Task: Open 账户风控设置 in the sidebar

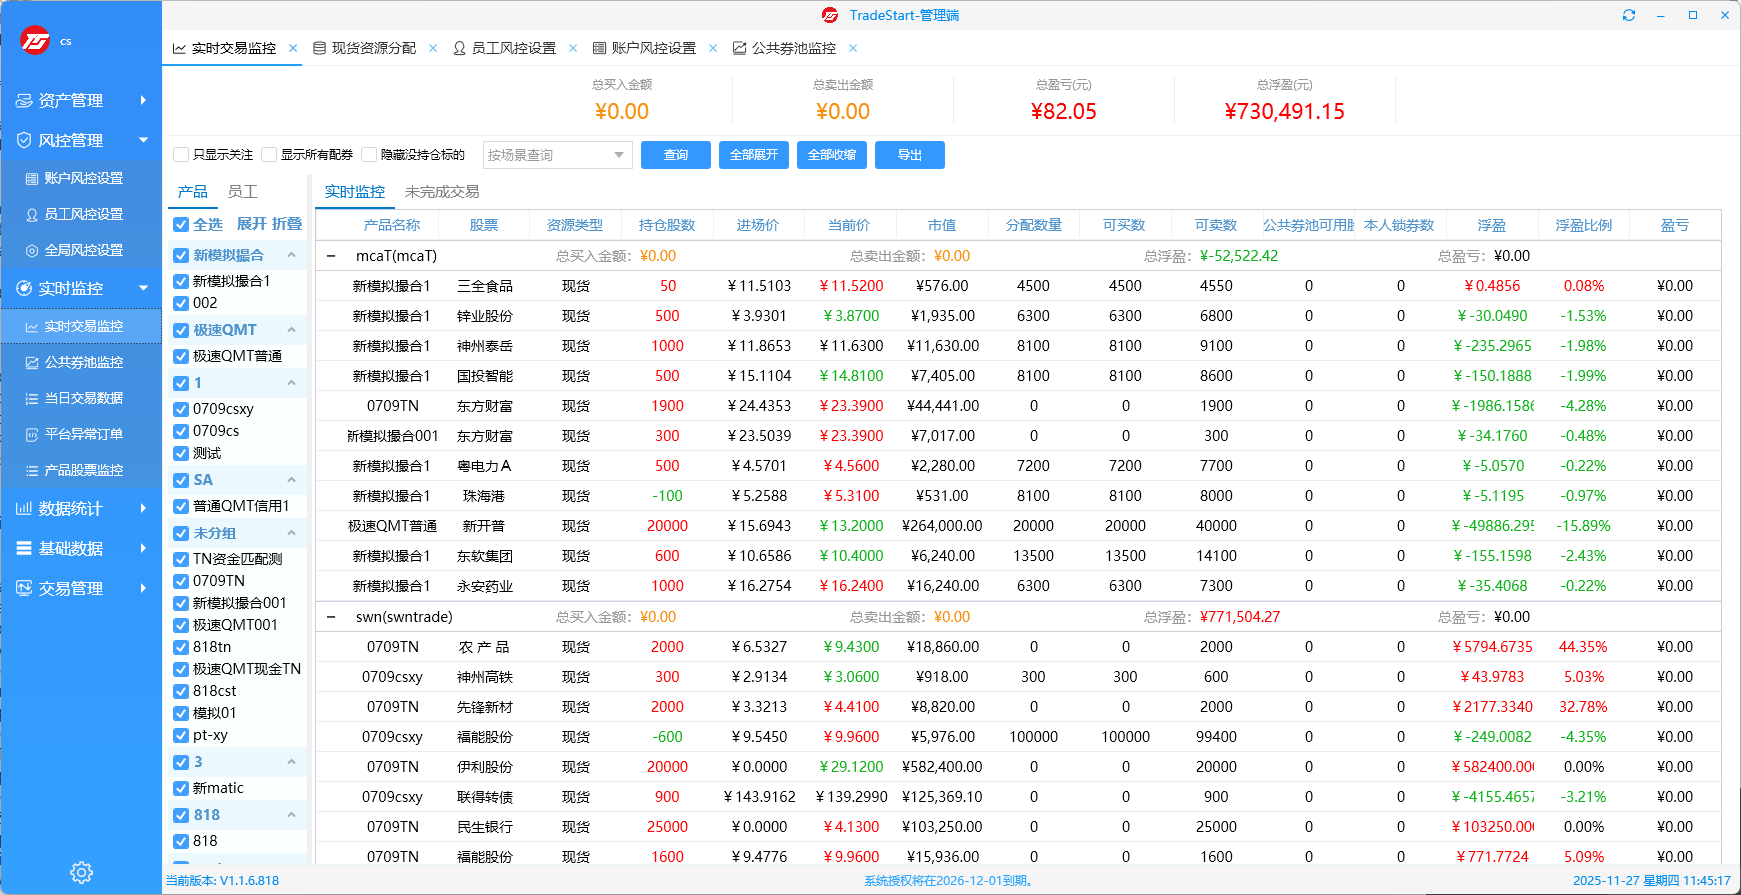Action: (x=83, y=178)
